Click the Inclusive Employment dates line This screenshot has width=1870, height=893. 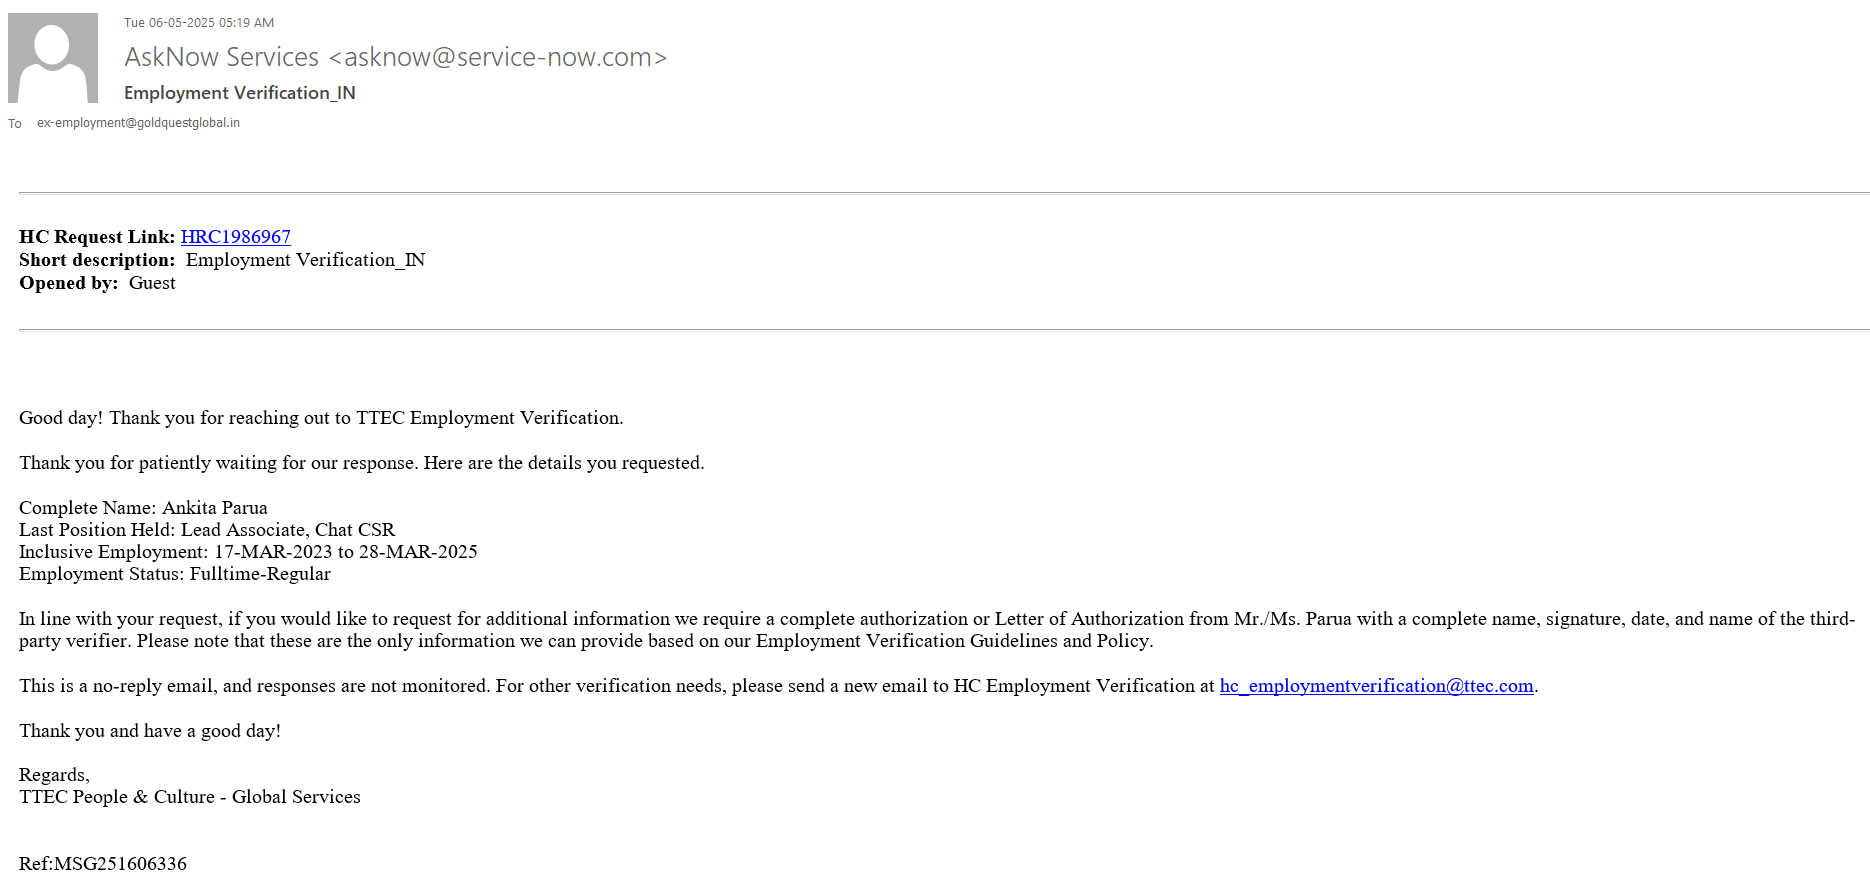248,552
